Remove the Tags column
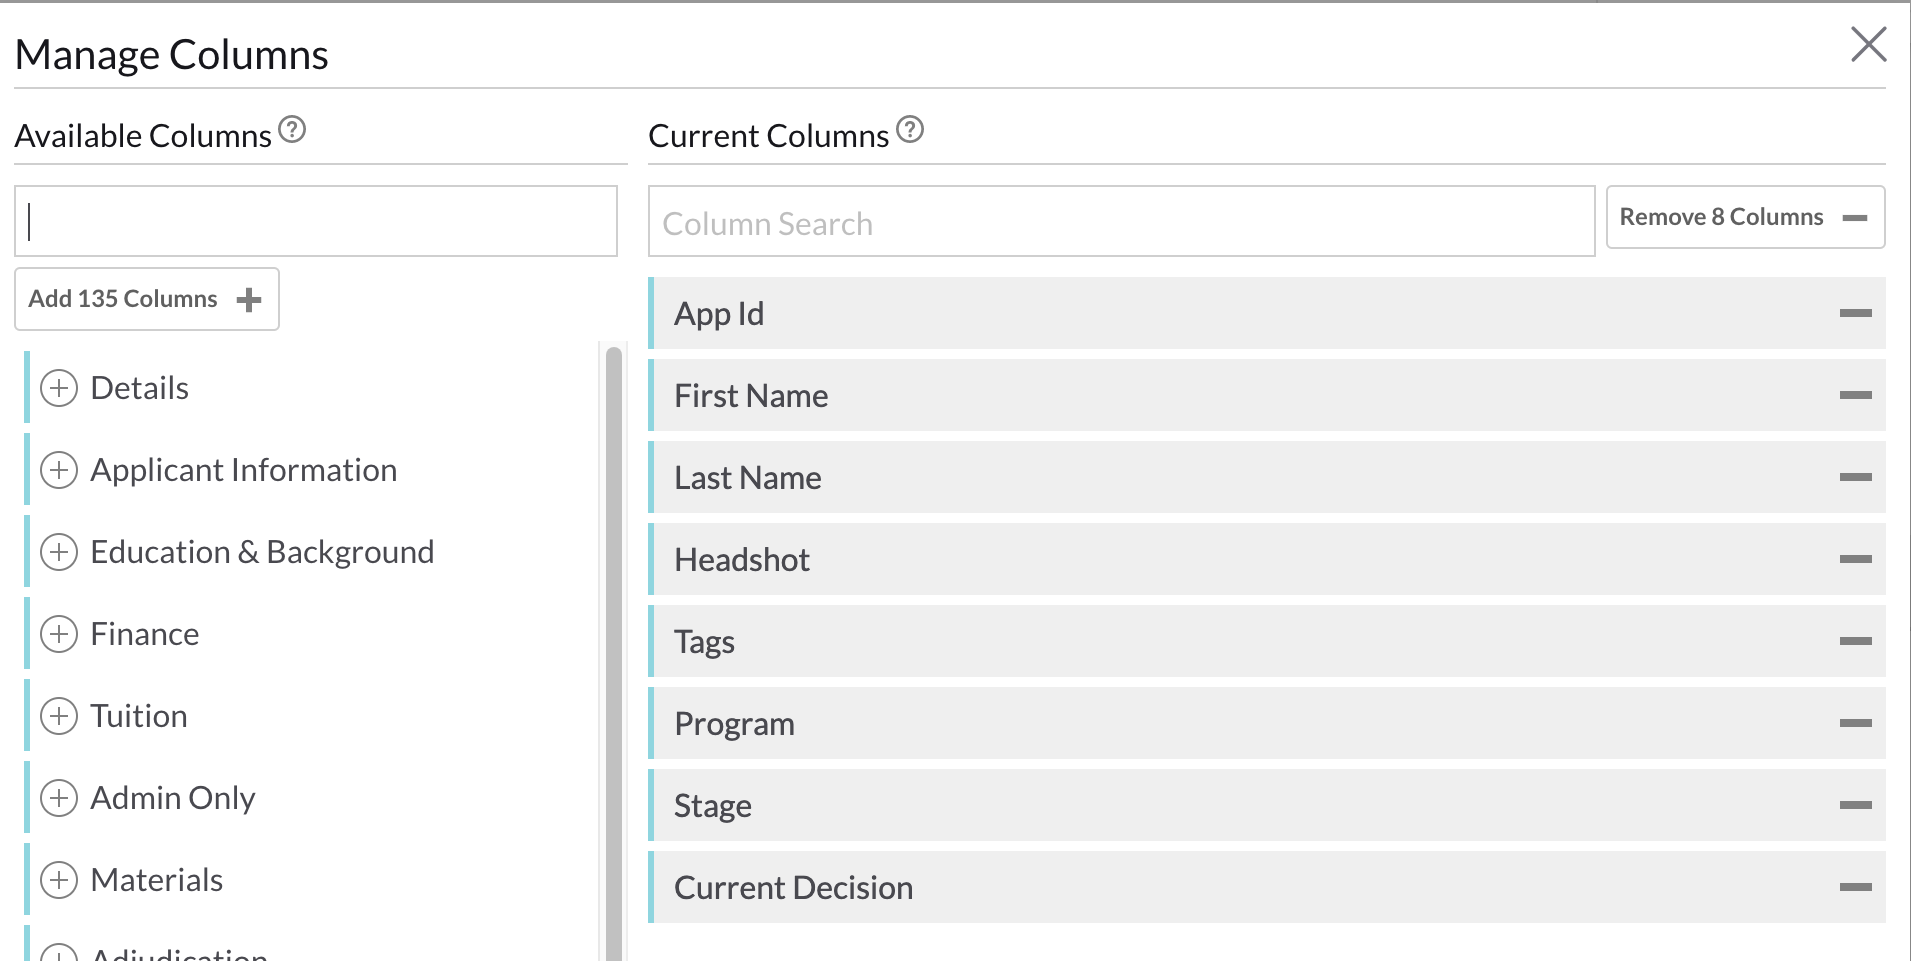This screenshot has width=1911, height=961. 1857,641
